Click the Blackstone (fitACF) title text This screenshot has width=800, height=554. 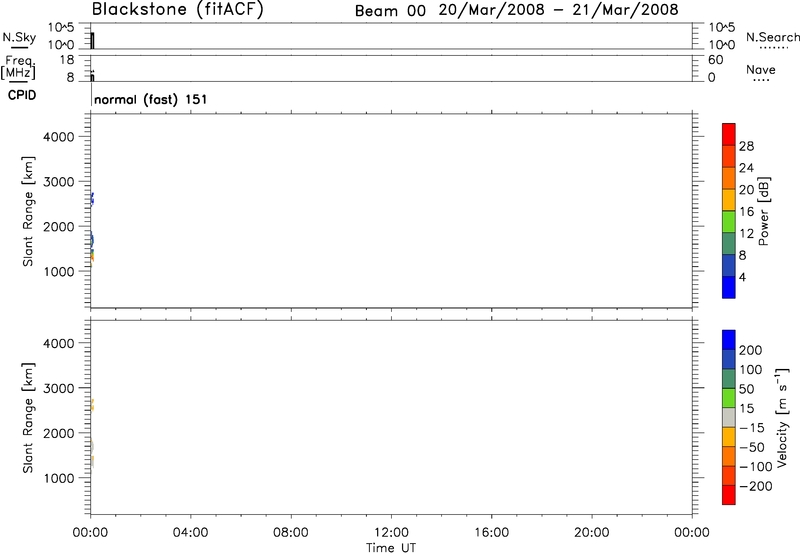[x=178, y=10]
